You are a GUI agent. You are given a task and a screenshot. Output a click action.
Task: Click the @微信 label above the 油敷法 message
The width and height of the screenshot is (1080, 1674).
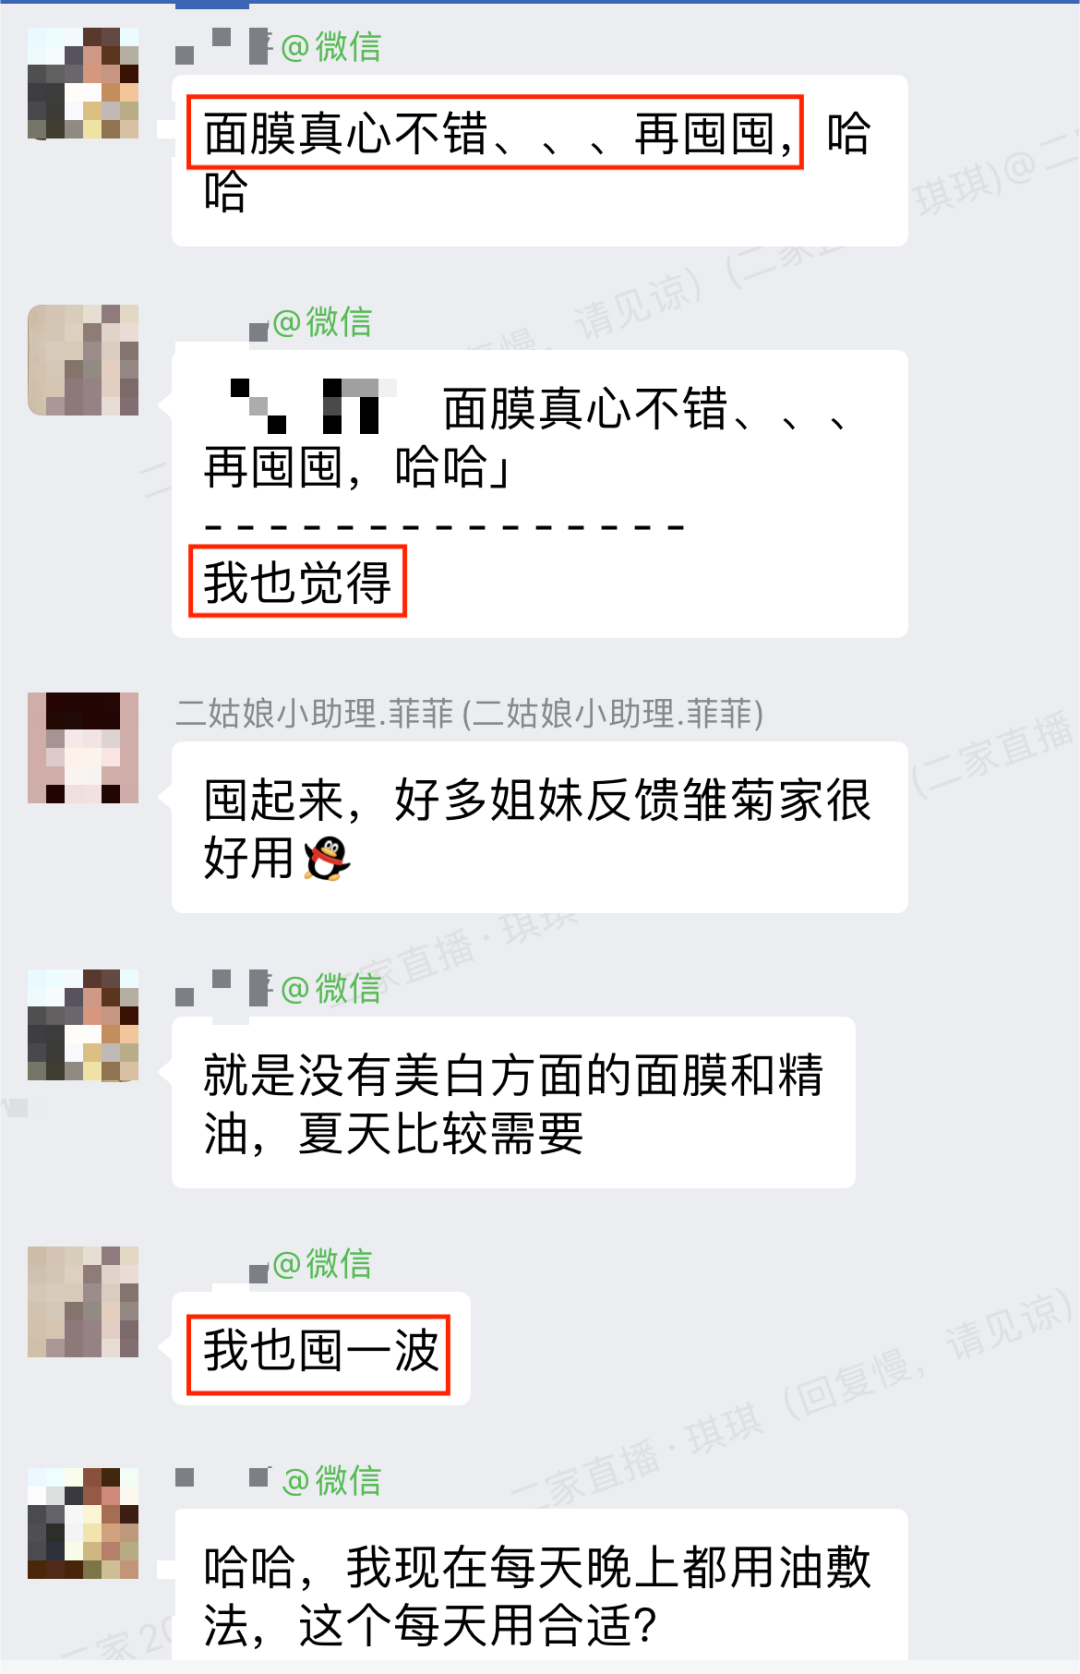point(331,1480)
